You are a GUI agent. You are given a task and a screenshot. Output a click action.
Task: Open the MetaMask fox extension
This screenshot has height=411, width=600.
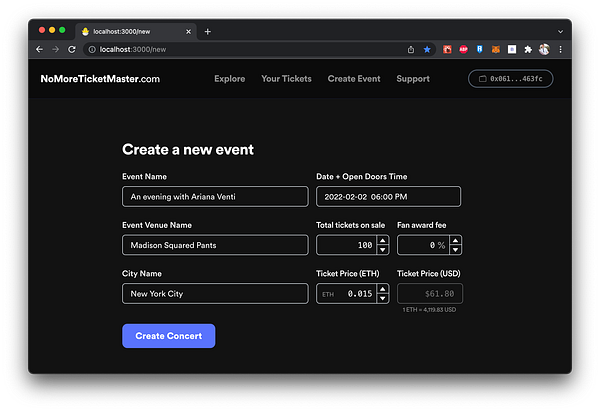tap(496, 49)
